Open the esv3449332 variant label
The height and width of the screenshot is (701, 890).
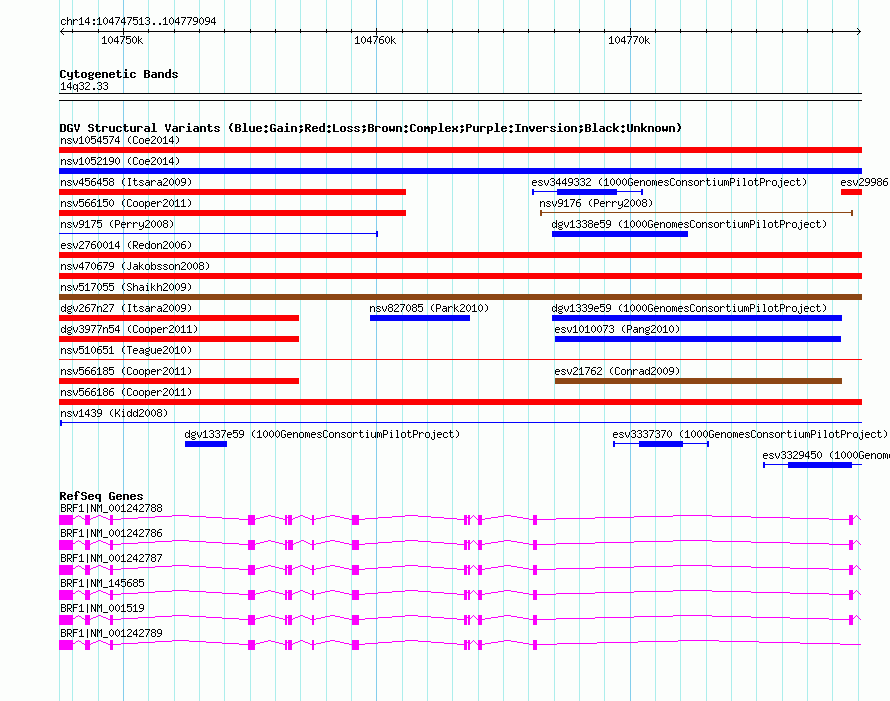click(668, 182)
